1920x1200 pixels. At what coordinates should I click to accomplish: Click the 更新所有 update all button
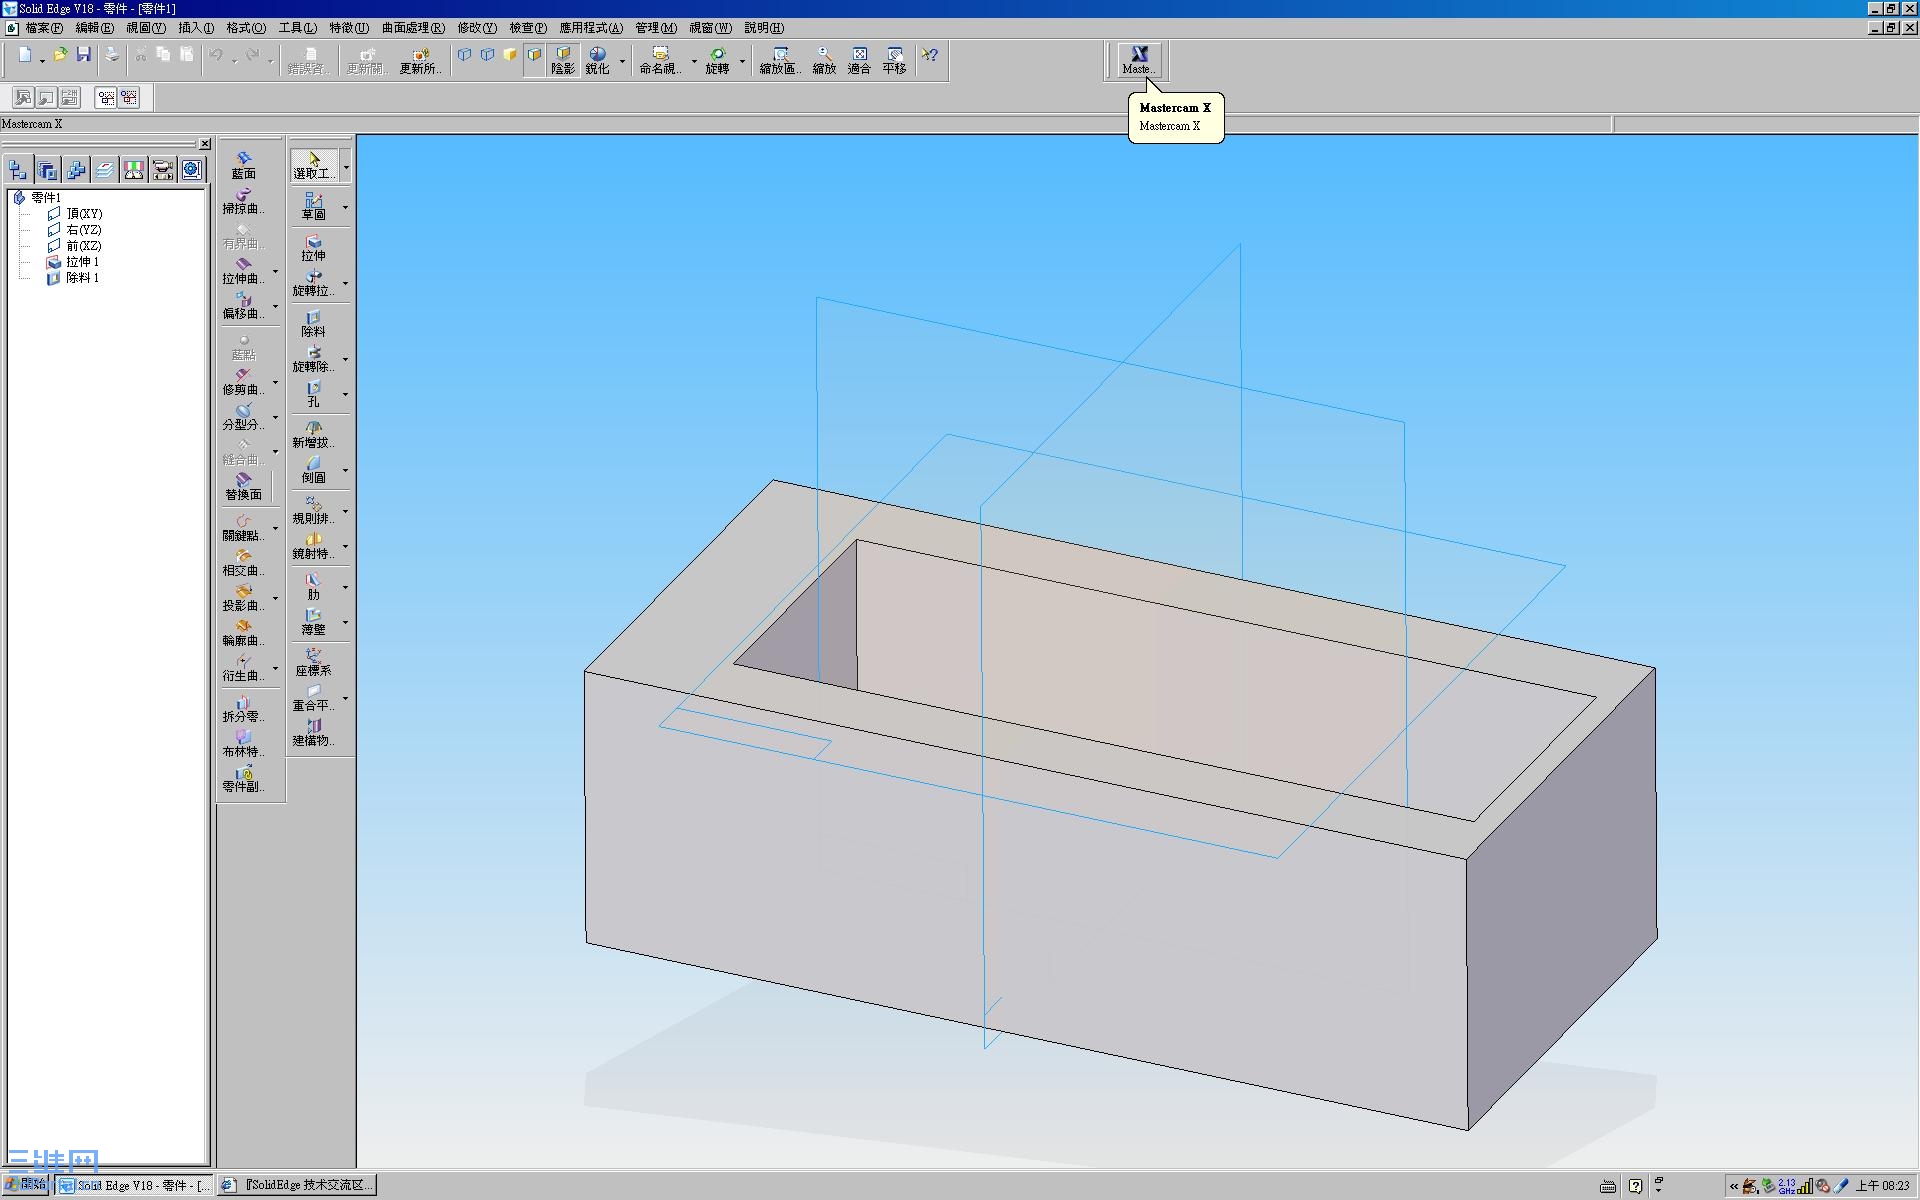point(420,60)
